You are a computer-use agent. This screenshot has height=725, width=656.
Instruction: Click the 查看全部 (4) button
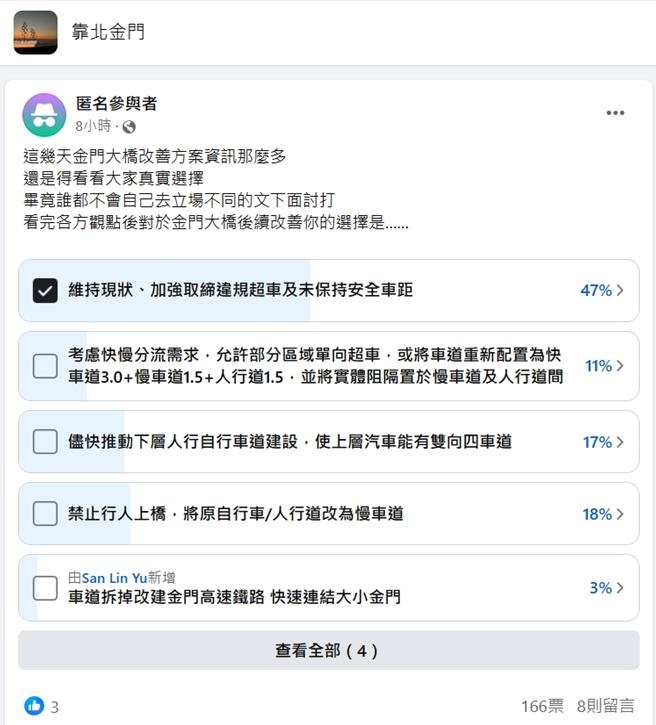[328, 650]
